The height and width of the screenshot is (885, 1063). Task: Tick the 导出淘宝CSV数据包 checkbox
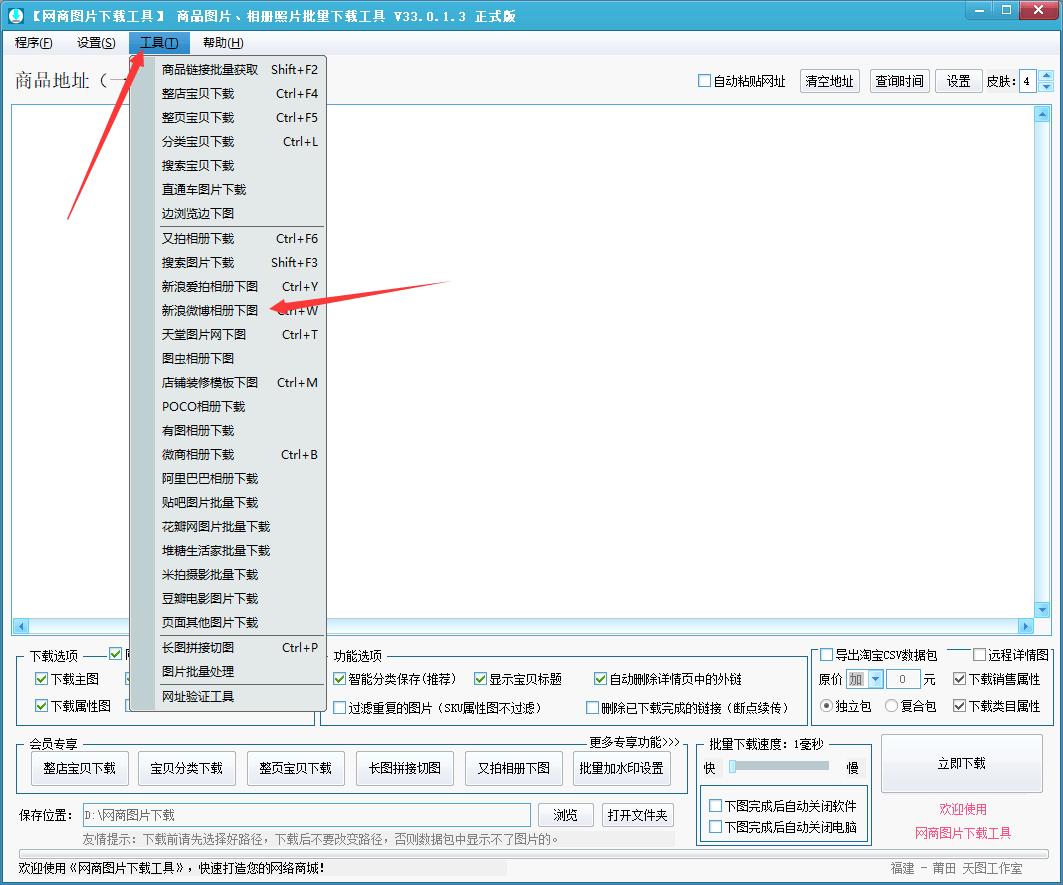(826, 655)
